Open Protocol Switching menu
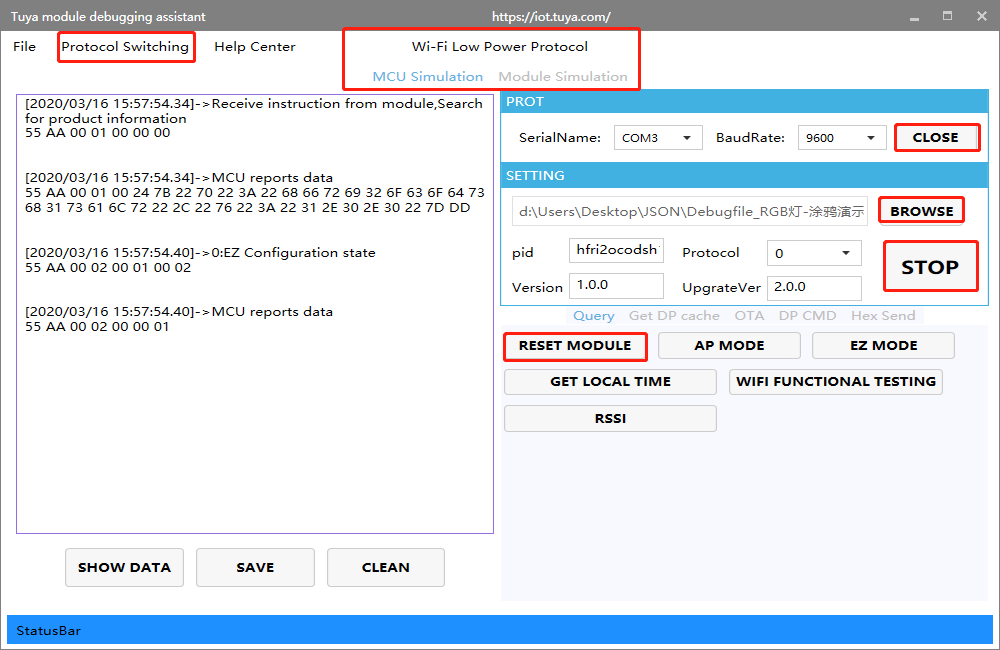Image resolution: width=1000 pixels, height=650 pixels. pos(125,47)
